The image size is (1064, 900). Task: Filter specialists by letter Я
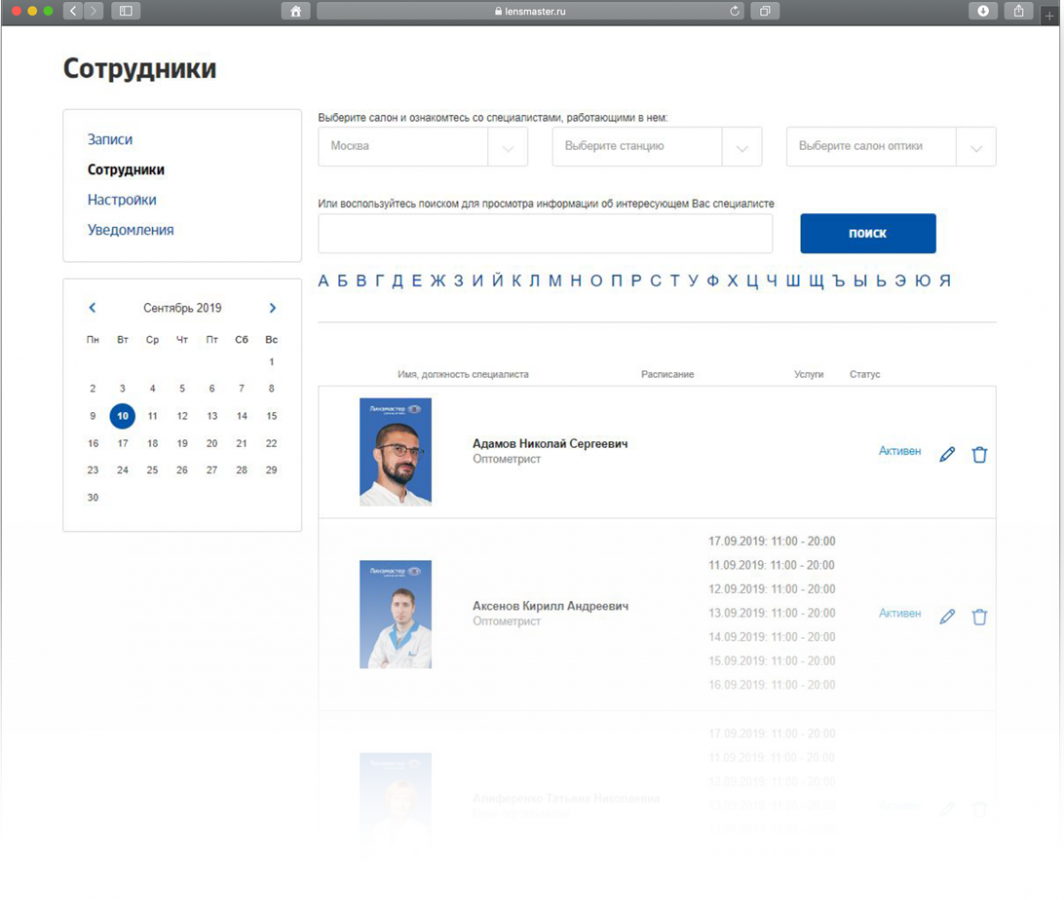945,280
